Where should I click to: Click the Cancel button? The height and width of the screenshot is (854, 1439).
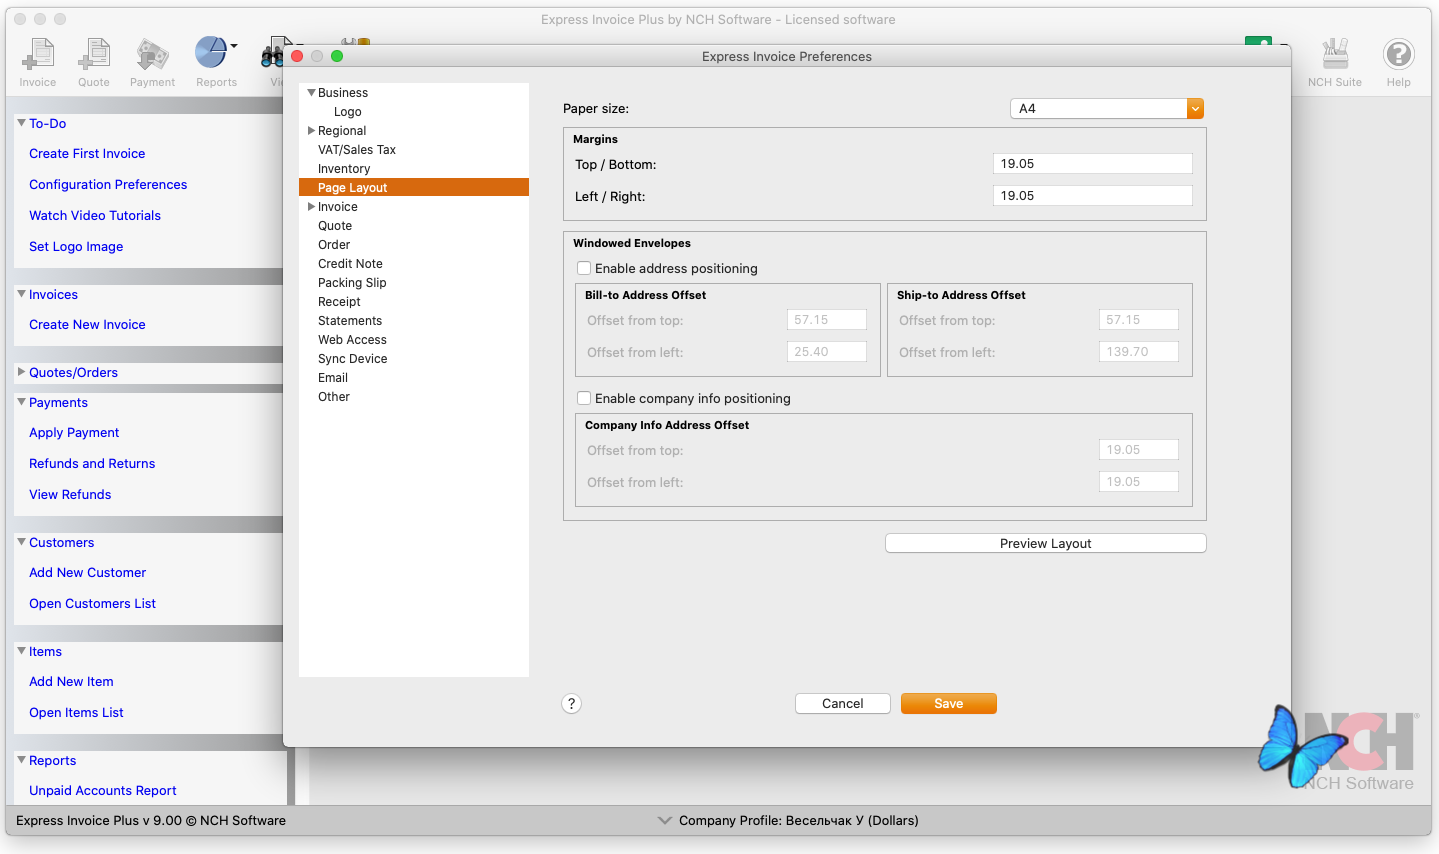pyautogui.click(x=843, y=704)
